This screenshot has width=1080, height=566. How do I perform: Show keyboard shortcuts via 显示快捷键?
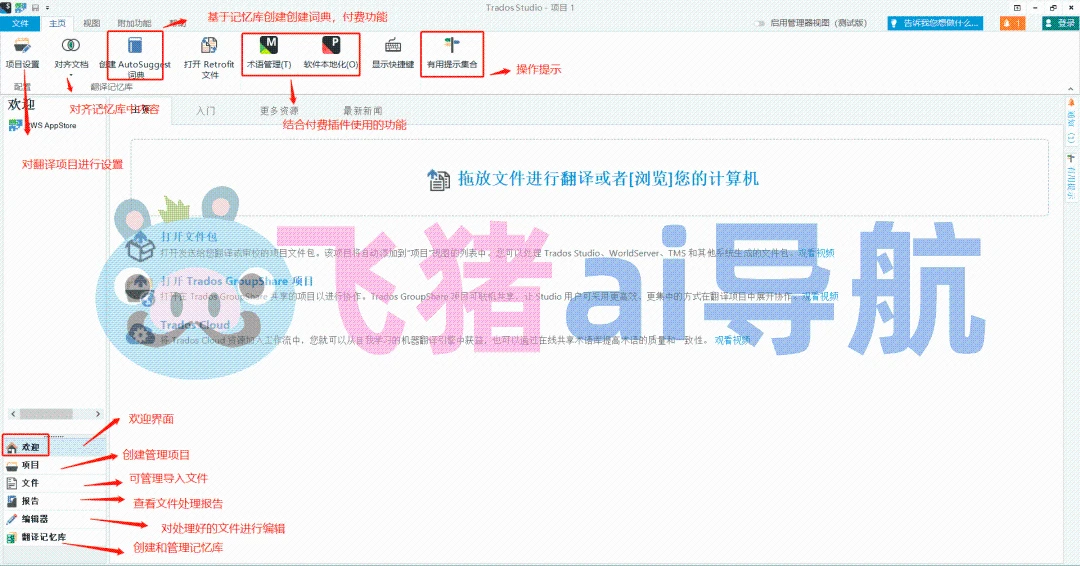pyautogui.click(x=393, y=53)
